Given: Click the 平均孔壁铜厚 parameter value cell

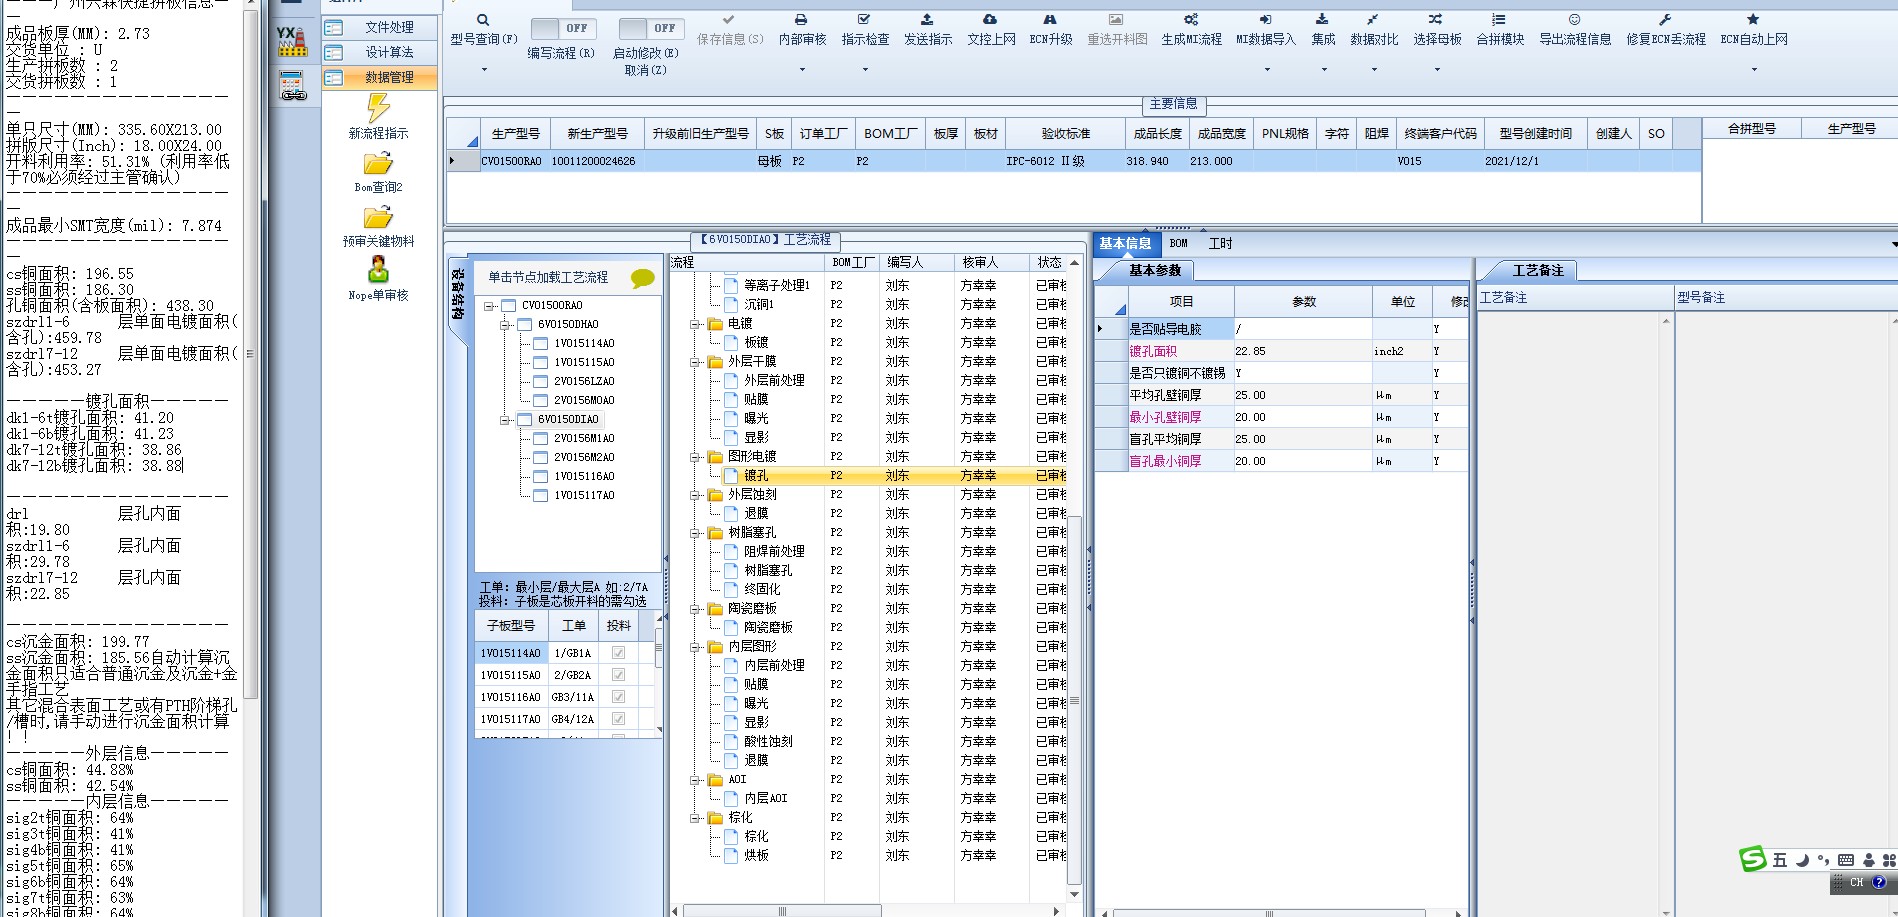Looking at the screenshot, I should click(x=1302, y=396).
